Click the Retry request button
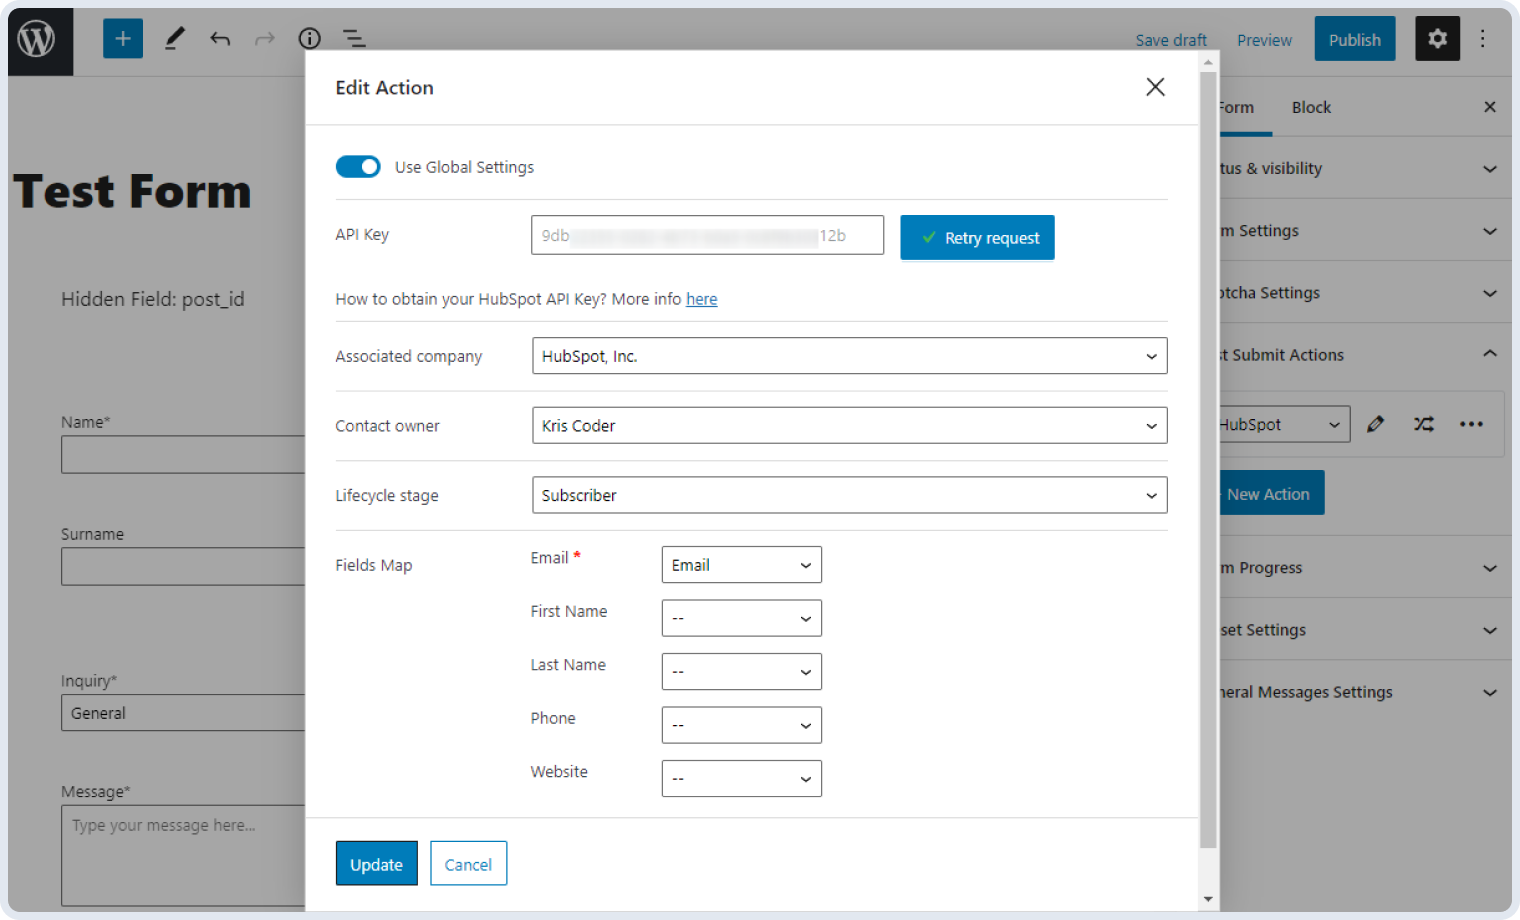 977,237
